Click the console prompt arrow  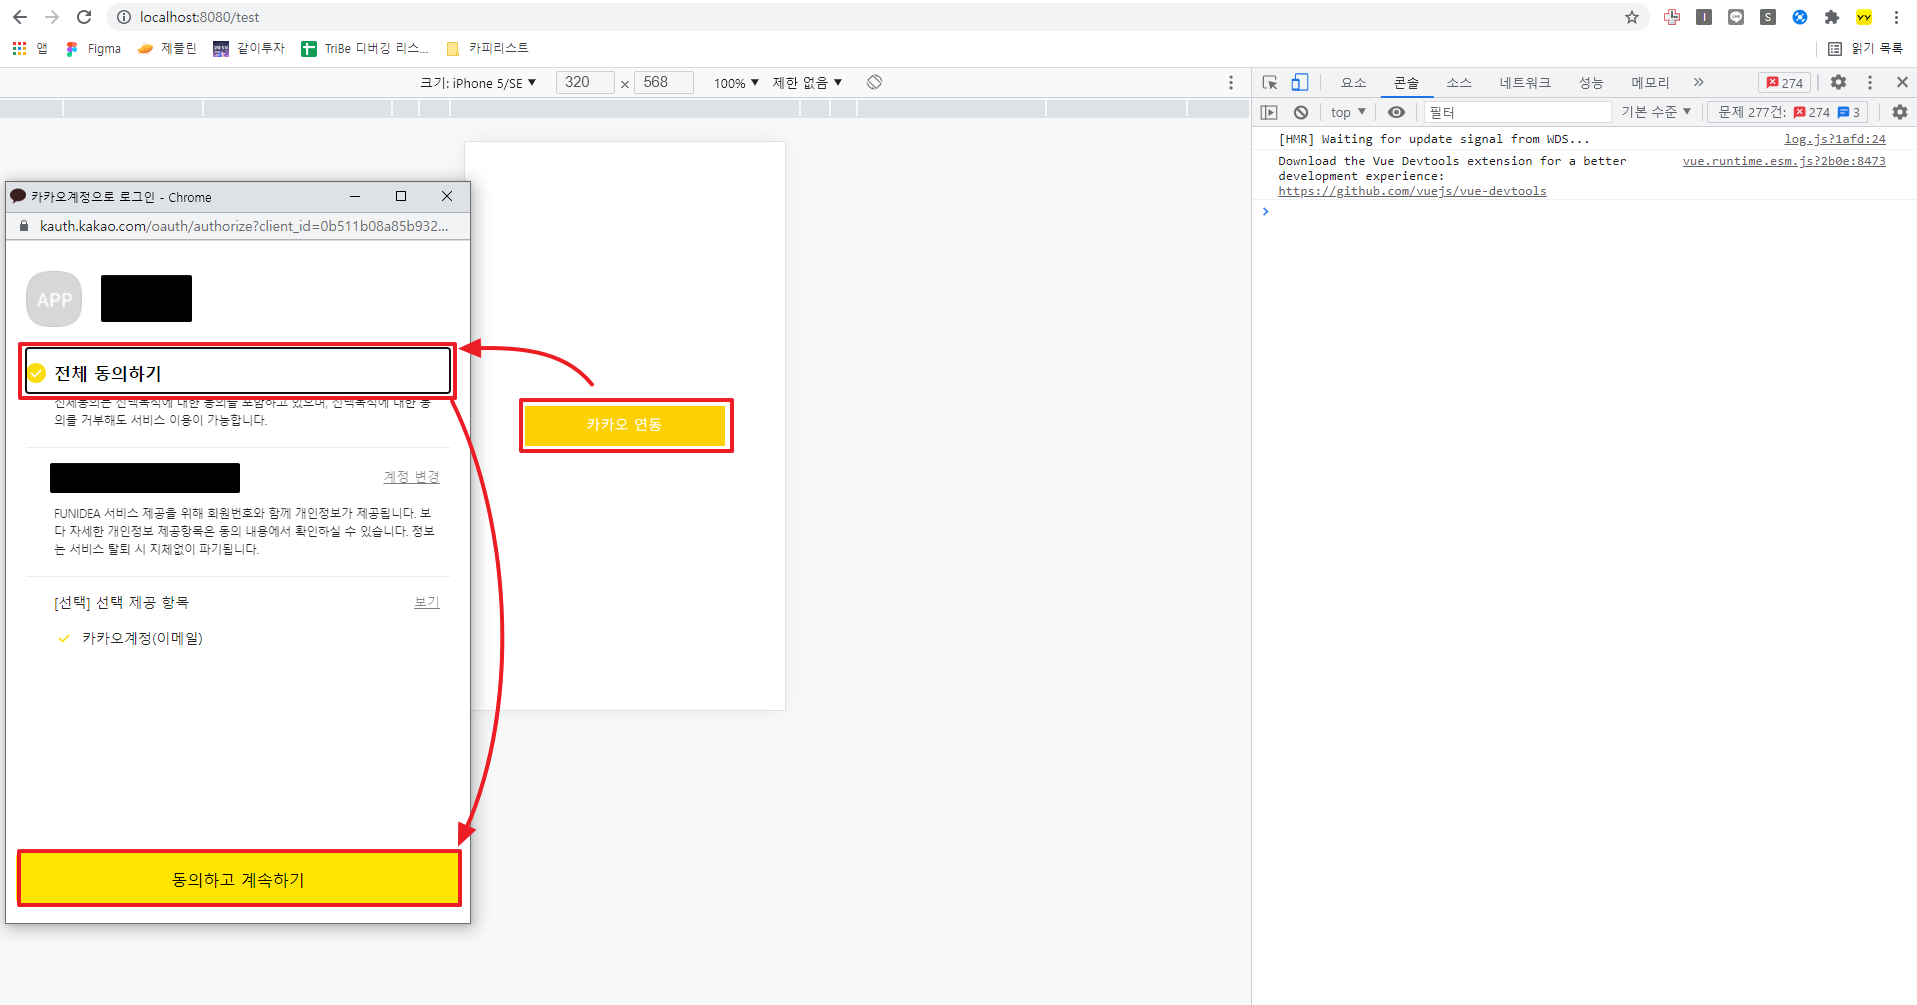pyautogui.click(x=1265, y=211)
